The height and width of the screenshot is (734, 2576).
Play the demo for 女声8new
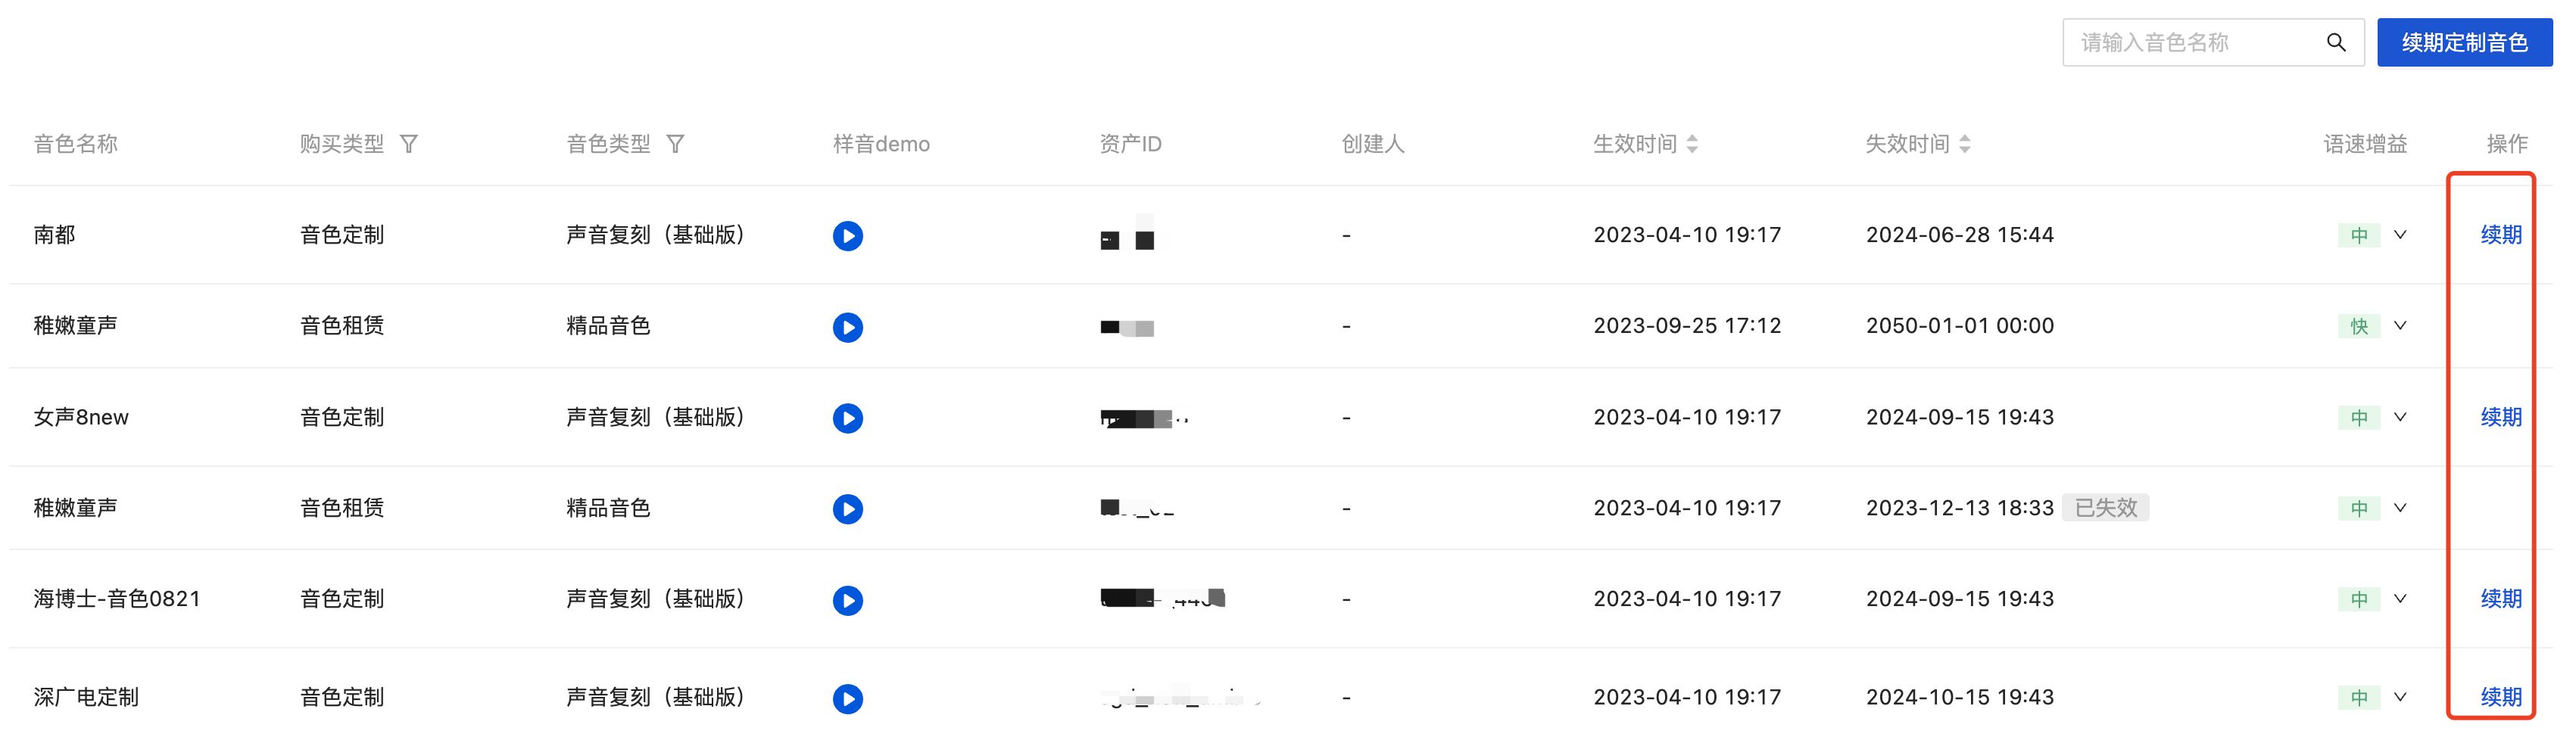pyautogui.click(x=847, y=418)
